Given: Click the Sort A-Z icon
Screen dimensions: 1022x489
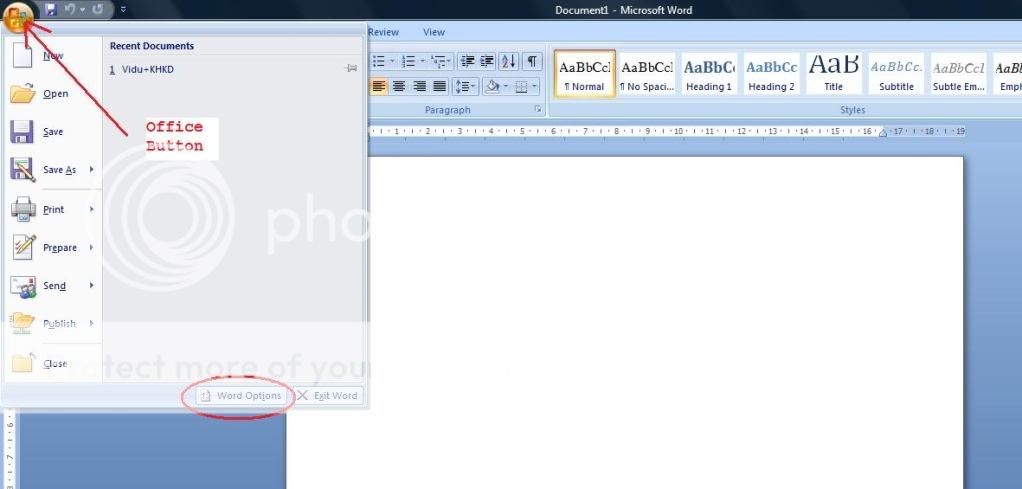Looking at the screenshot, I should 509,61.
